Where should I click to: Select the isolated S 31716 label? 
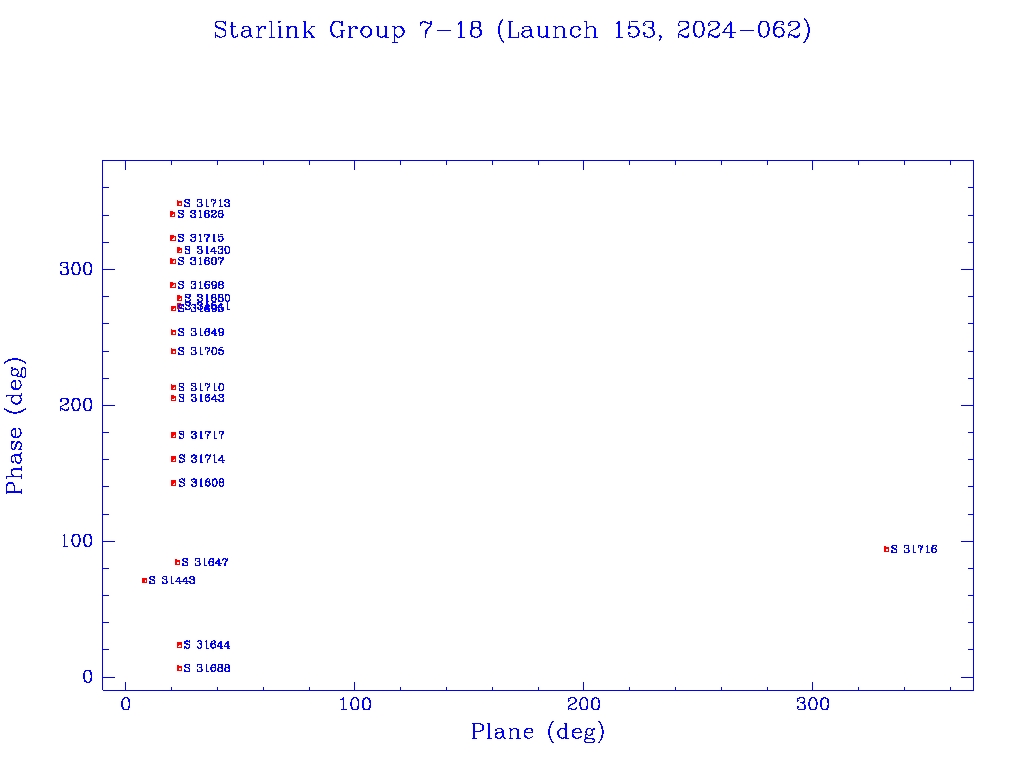point(914,549)
